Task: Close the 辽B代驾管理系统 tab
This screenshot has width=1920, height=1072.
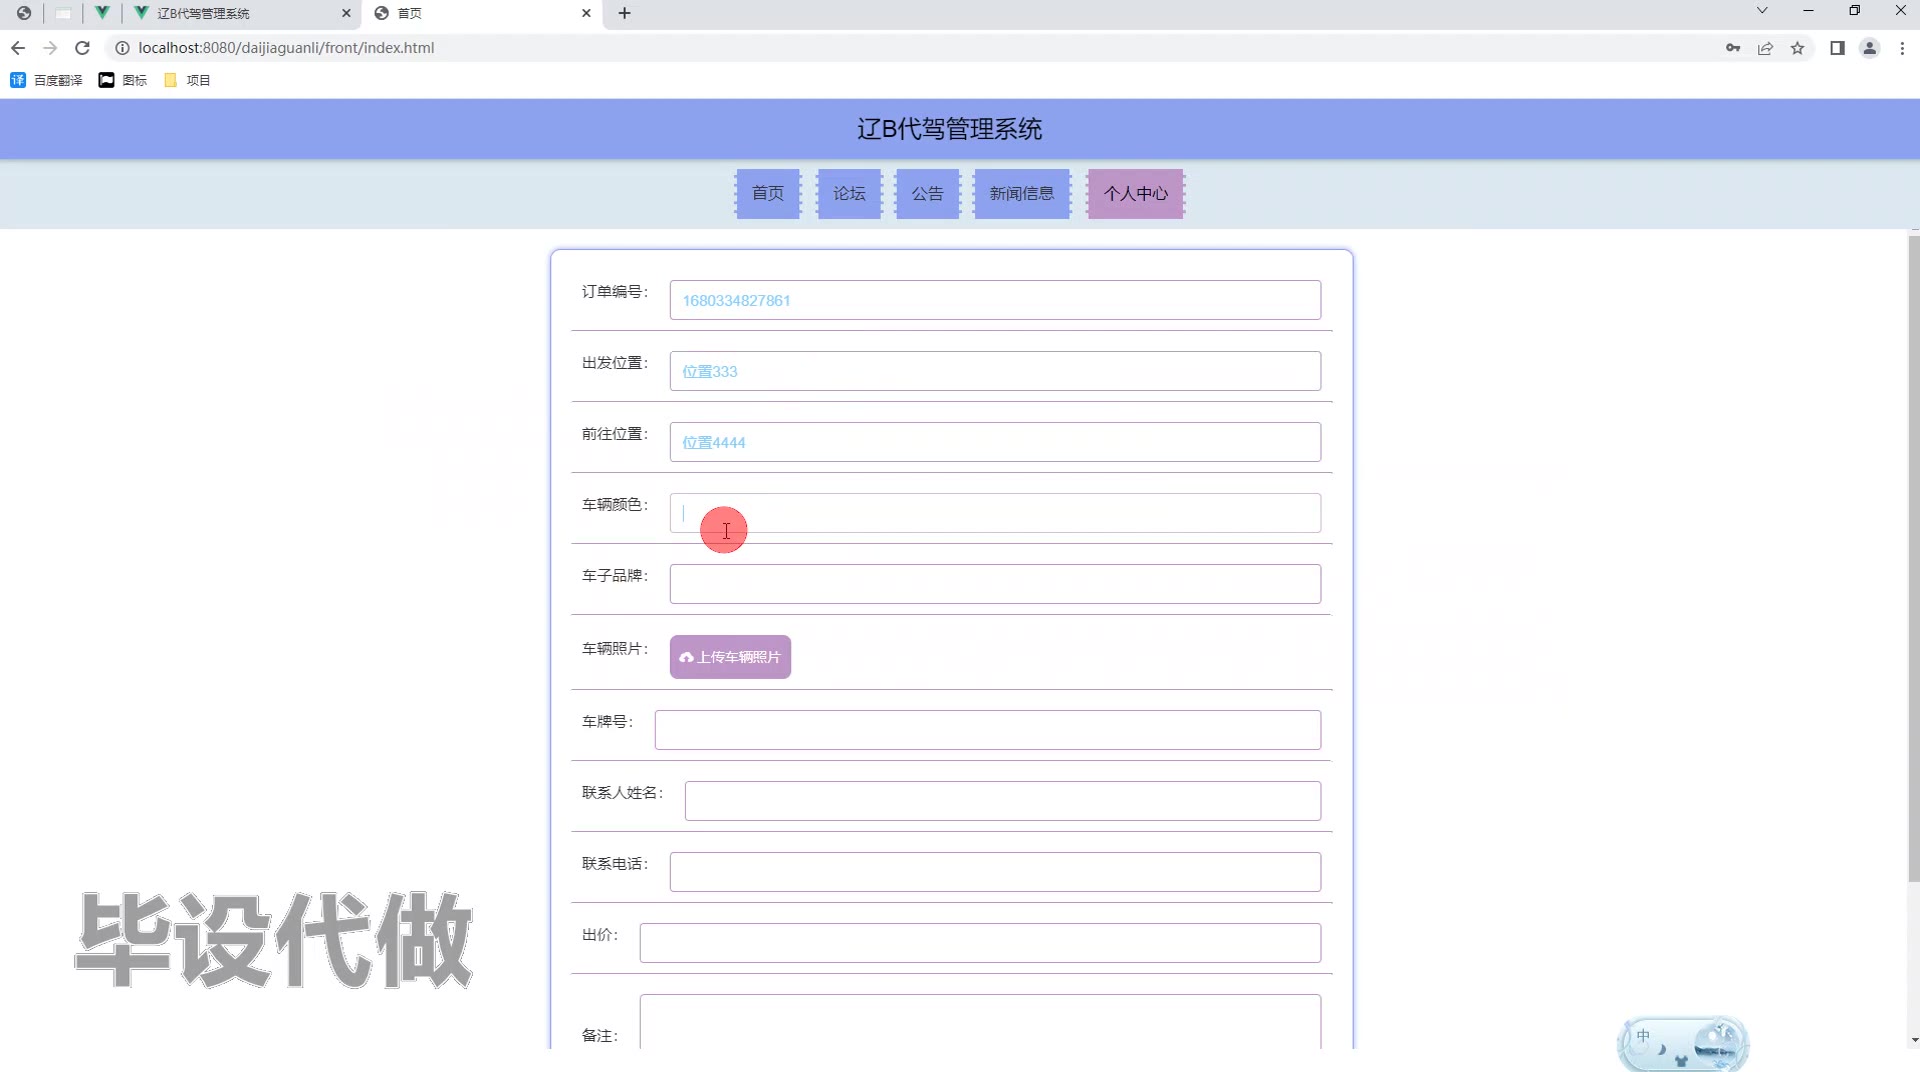Action: 346,13
